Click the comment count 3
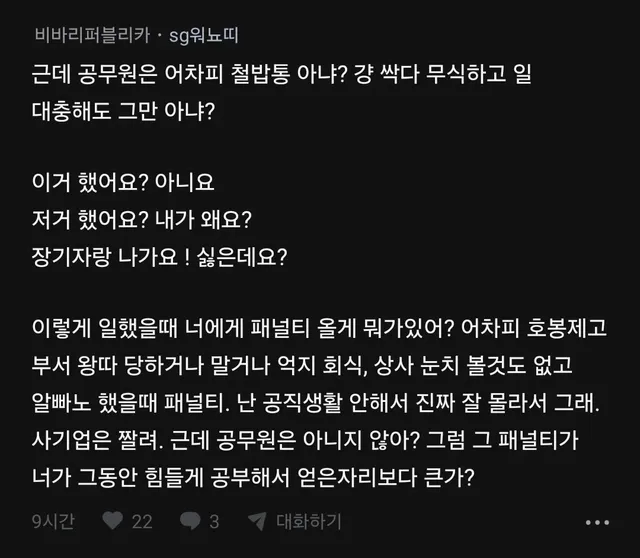The height and width of the screenshot is (558, 640). tap(214, 521)
